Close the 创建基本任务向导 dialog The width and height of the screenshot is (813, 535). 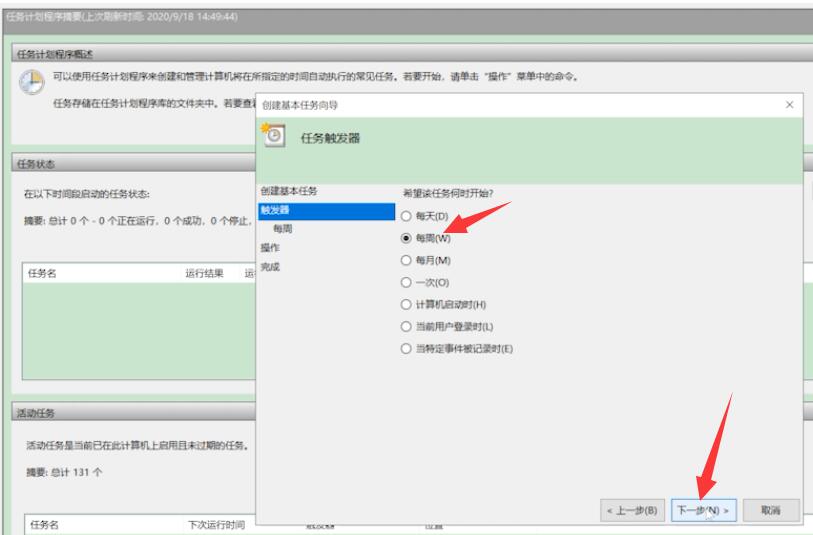789,105
